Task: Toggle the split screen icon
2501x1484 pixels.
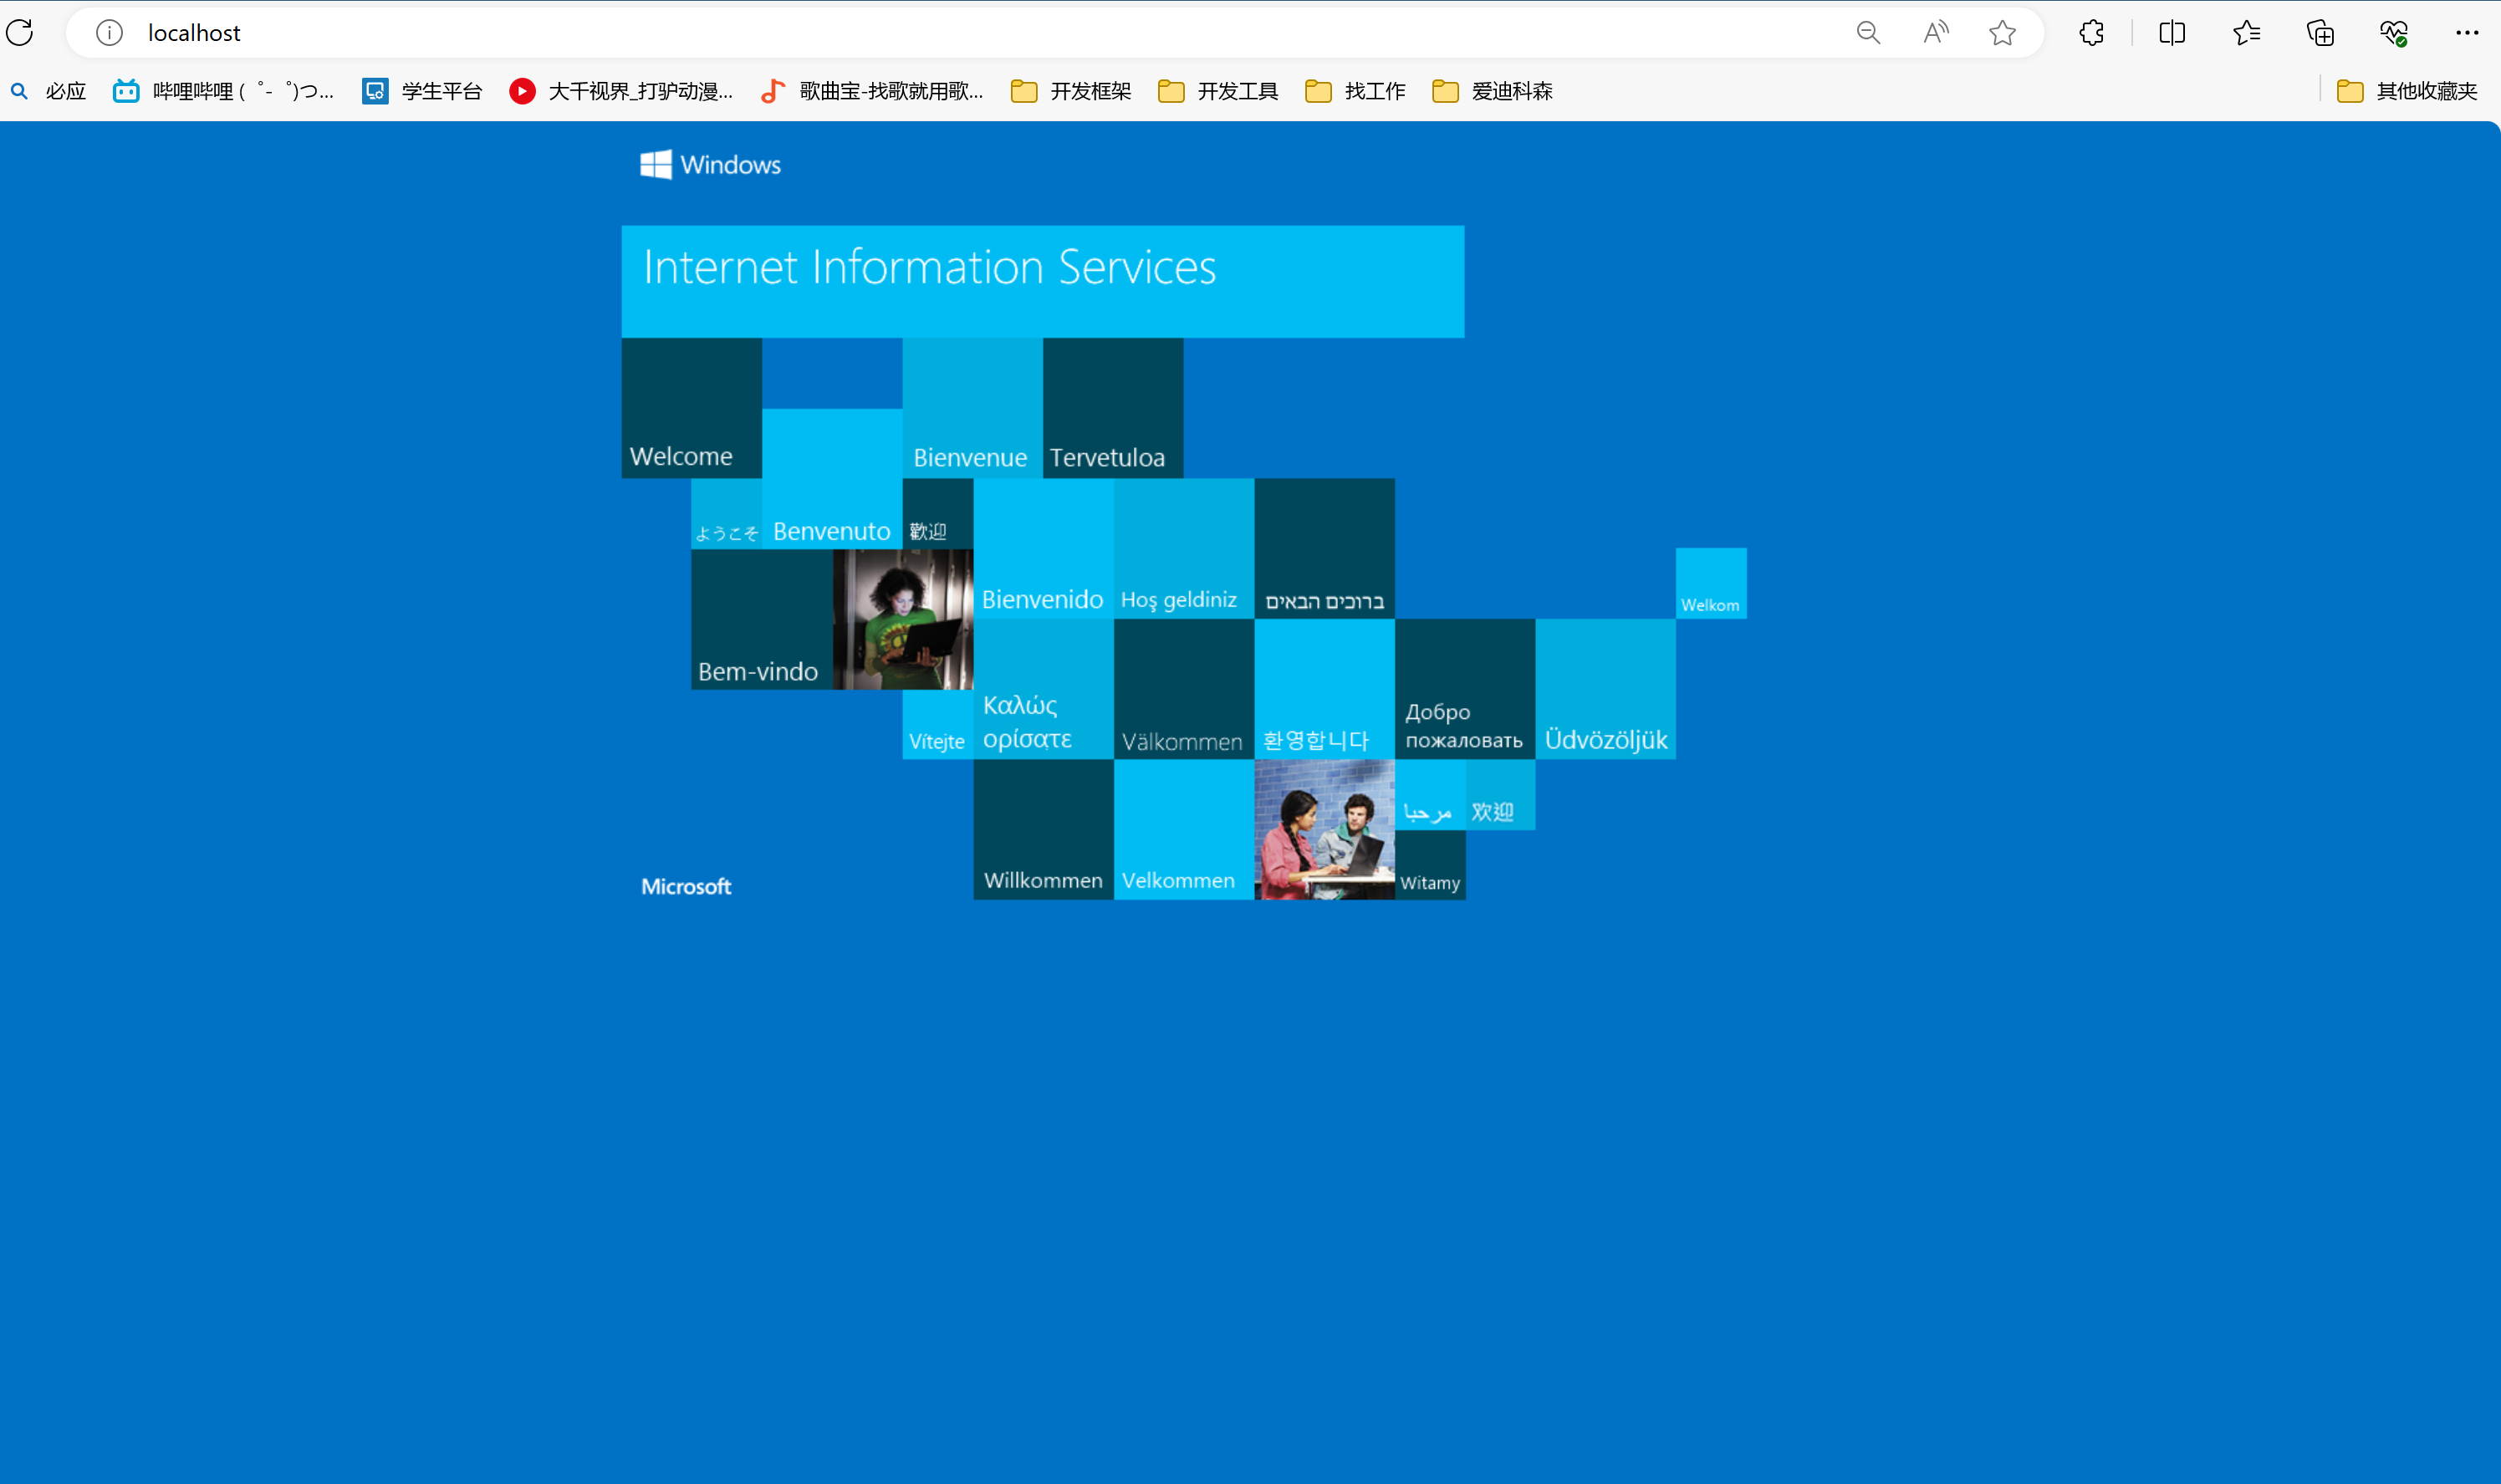Action: click(2172, 33)
